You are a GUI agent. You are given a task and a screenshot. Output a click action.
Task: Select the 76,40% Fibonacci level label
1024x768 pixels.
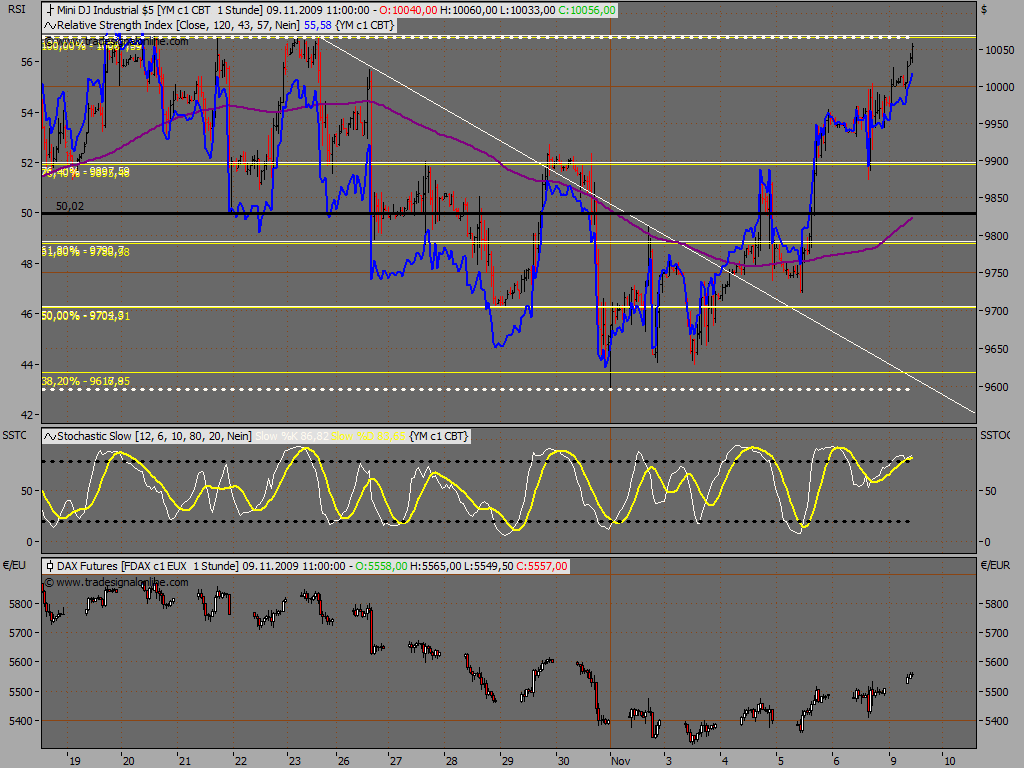pyautogui.click(x=86, y=172)
